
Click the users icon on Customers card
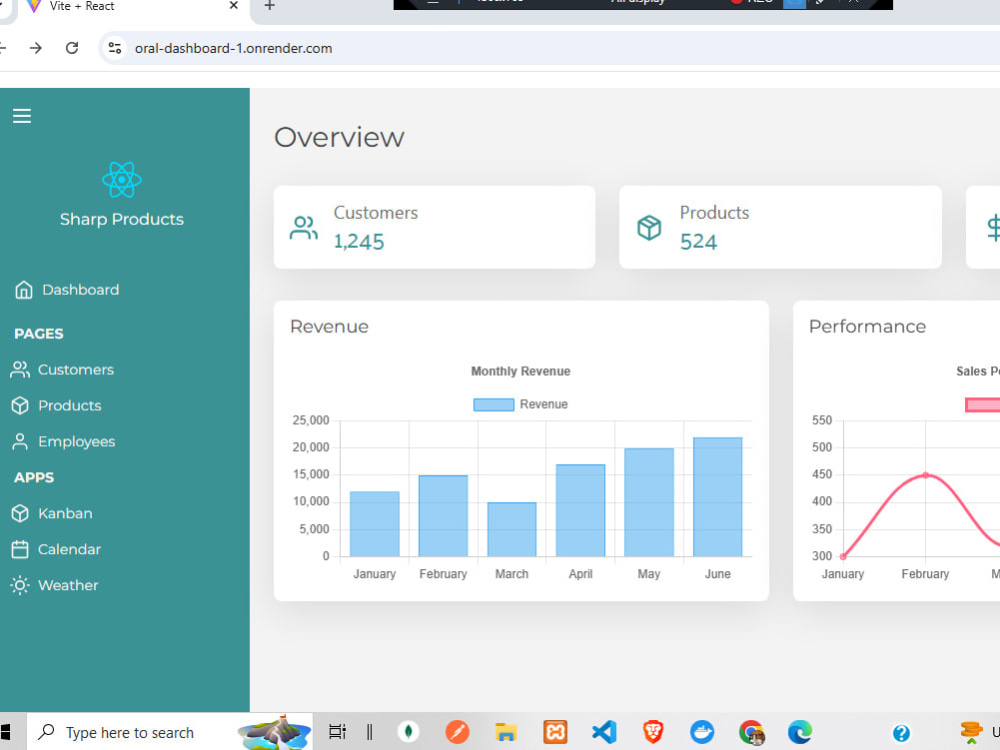click(304, 228)
